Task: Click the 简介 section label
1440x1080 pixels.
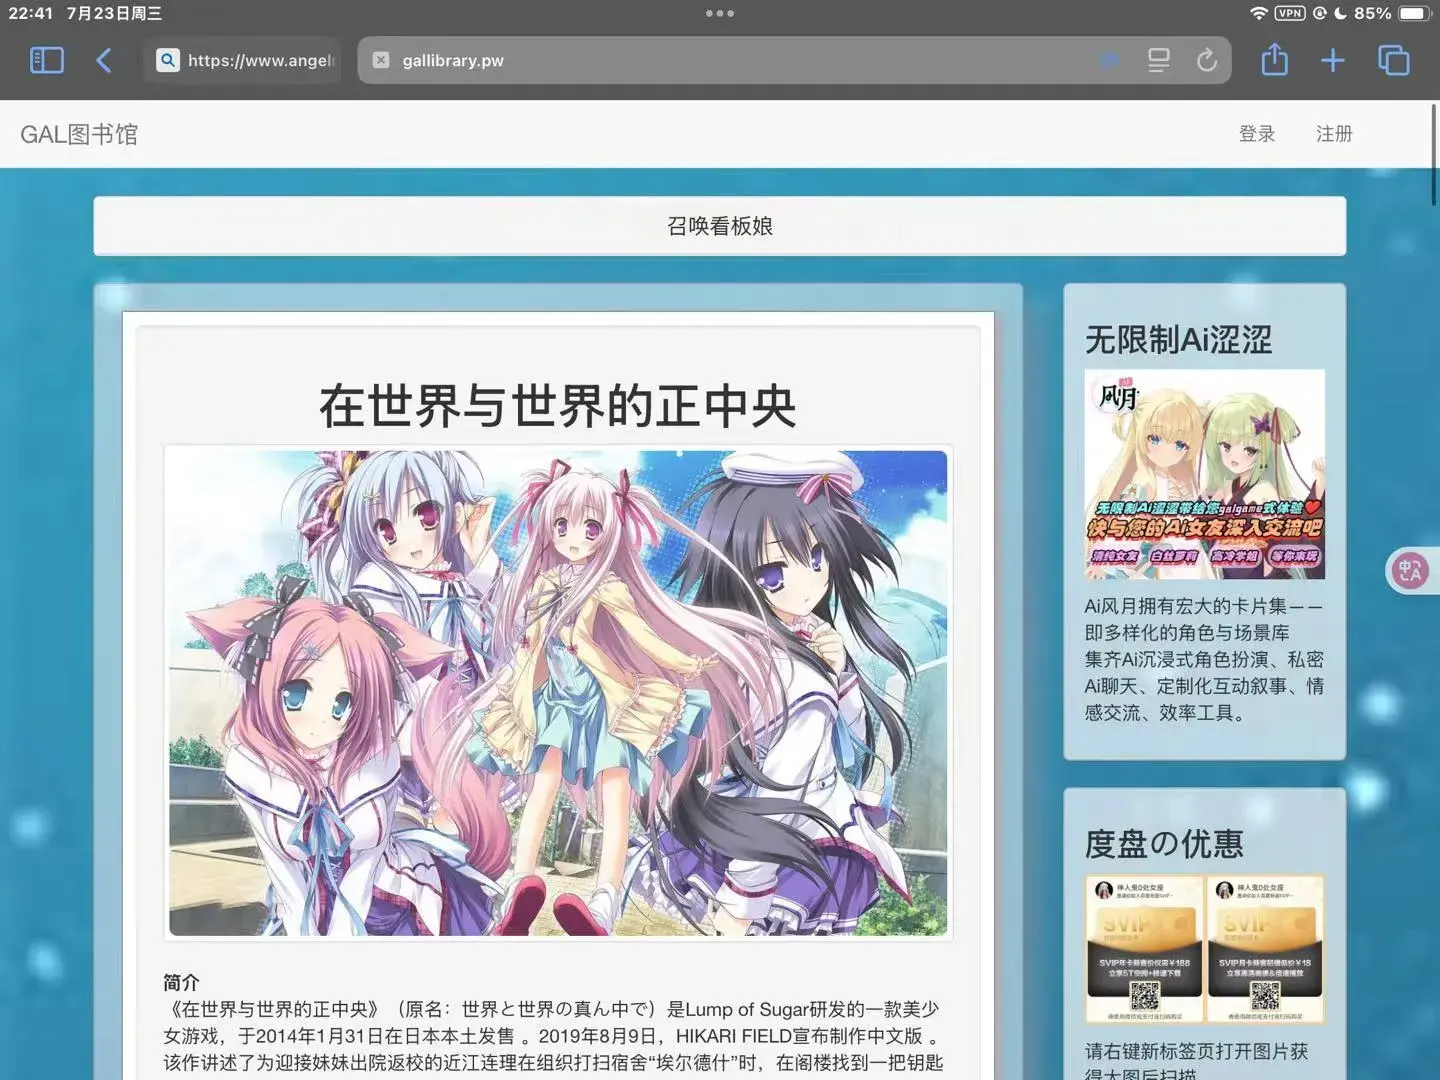Action: (181, 982)
